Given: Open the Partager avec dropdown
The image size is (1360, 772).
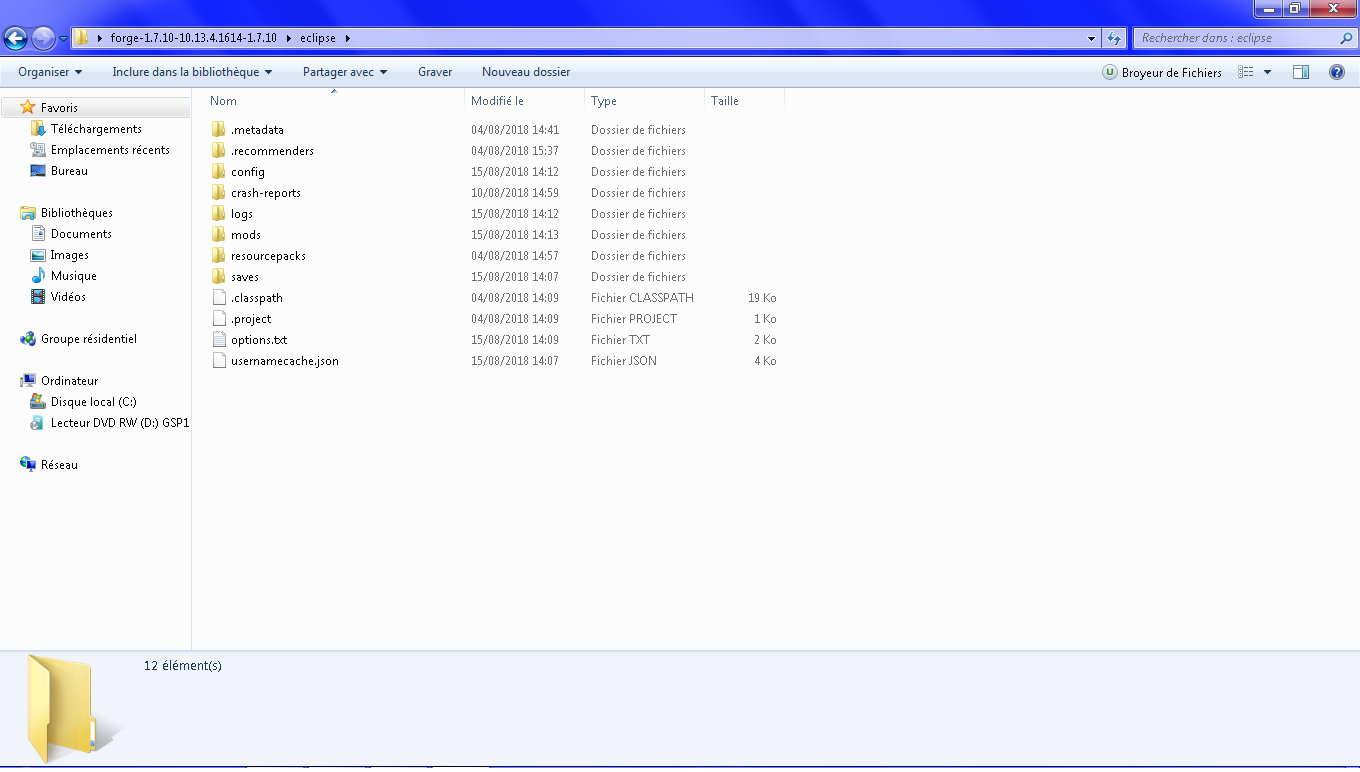Looking at the screenshot, I should point(345,72).
